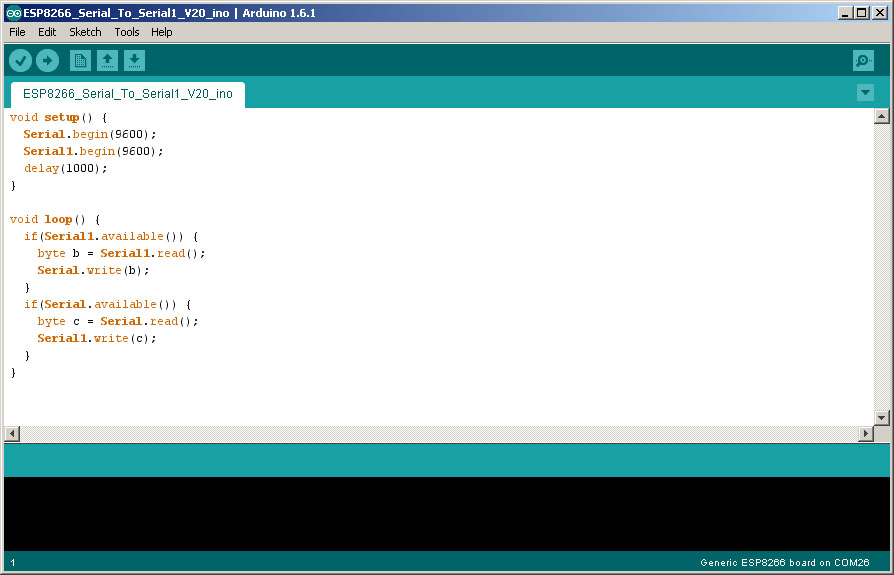Maximize the Arduino window

click(862, 13)
